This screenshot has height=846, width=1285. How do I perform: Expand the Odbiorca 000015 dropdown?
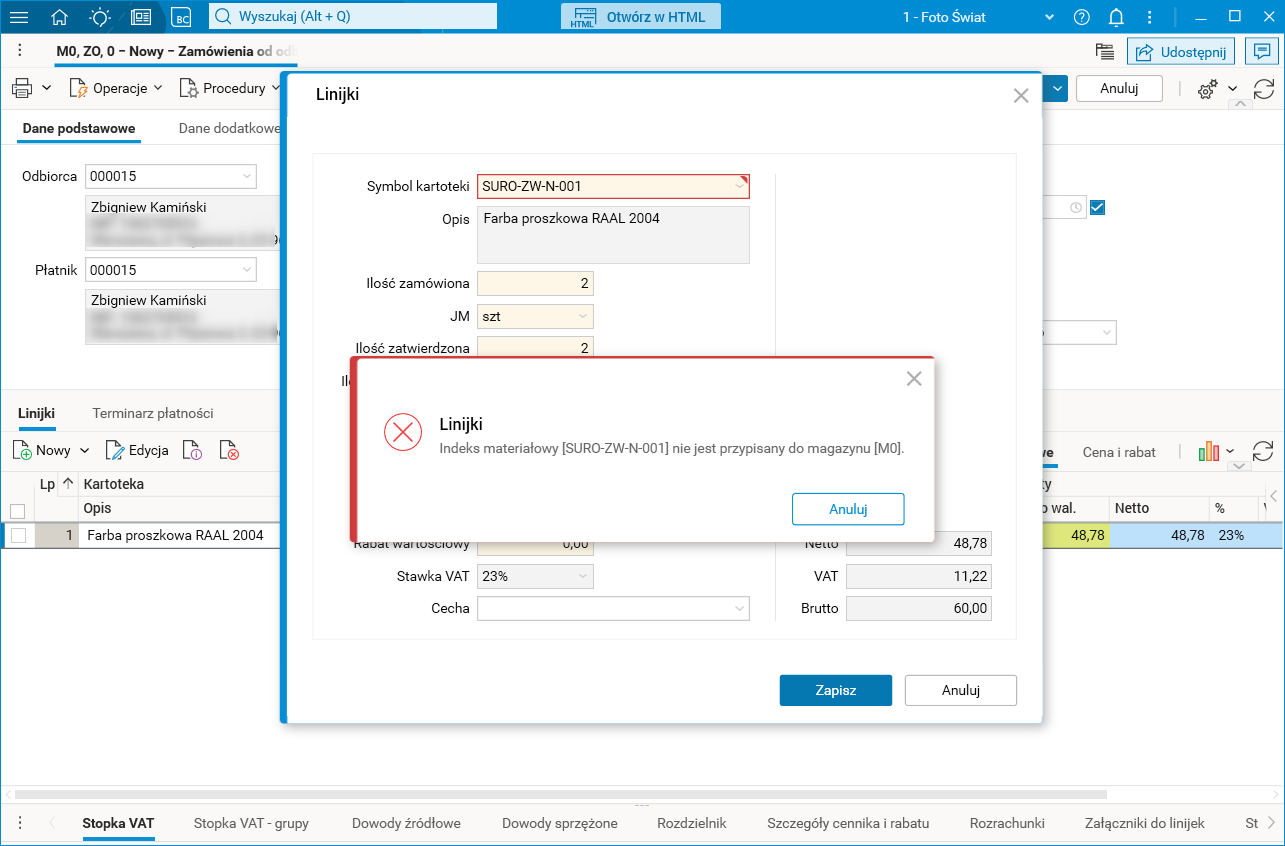click(247, 176)
